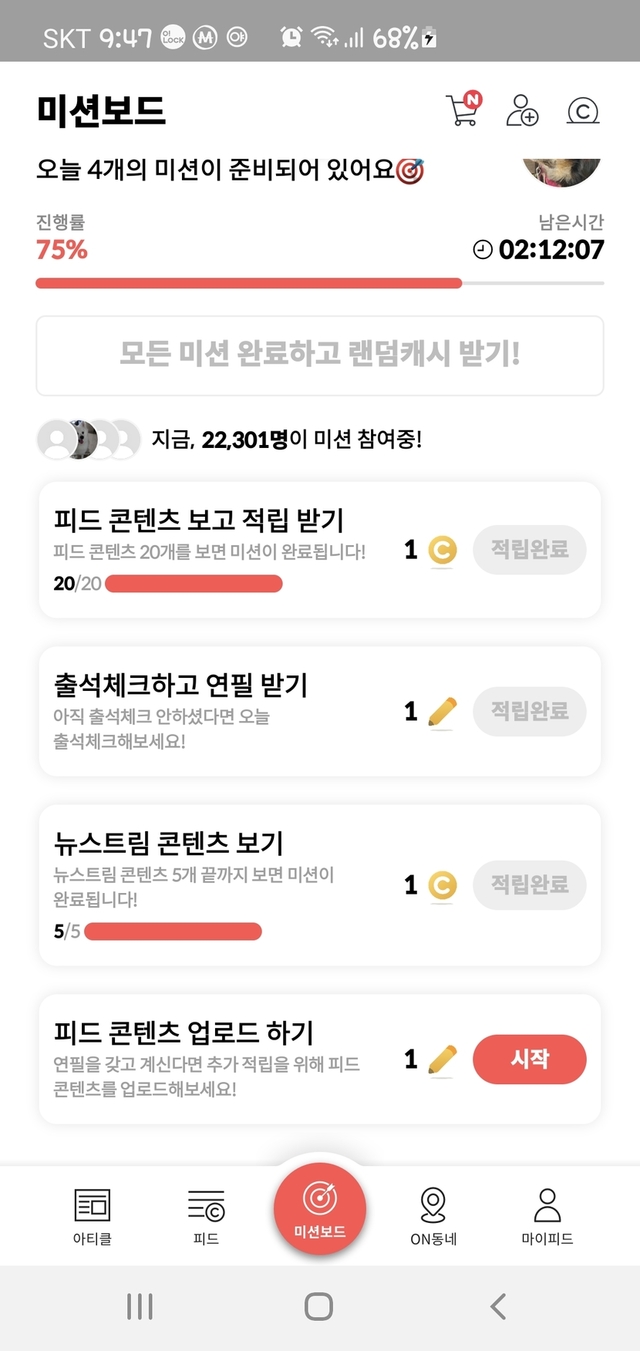Viewport: 640px width, 1351px height.
Task: Open the cash coin icon in header
Action: pyautogui.click(x=582, y=110)
